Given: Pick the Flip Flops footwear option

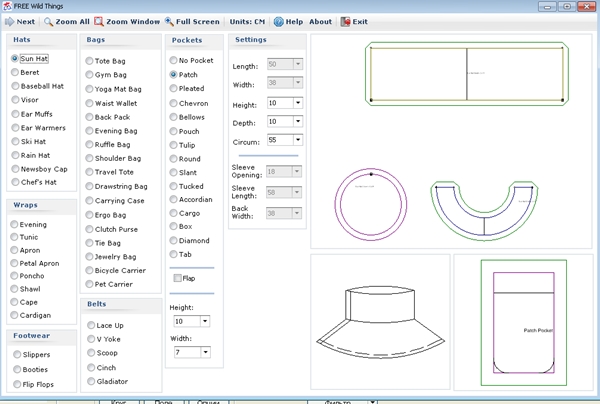Looking at the screenshot, I should 16,384.
